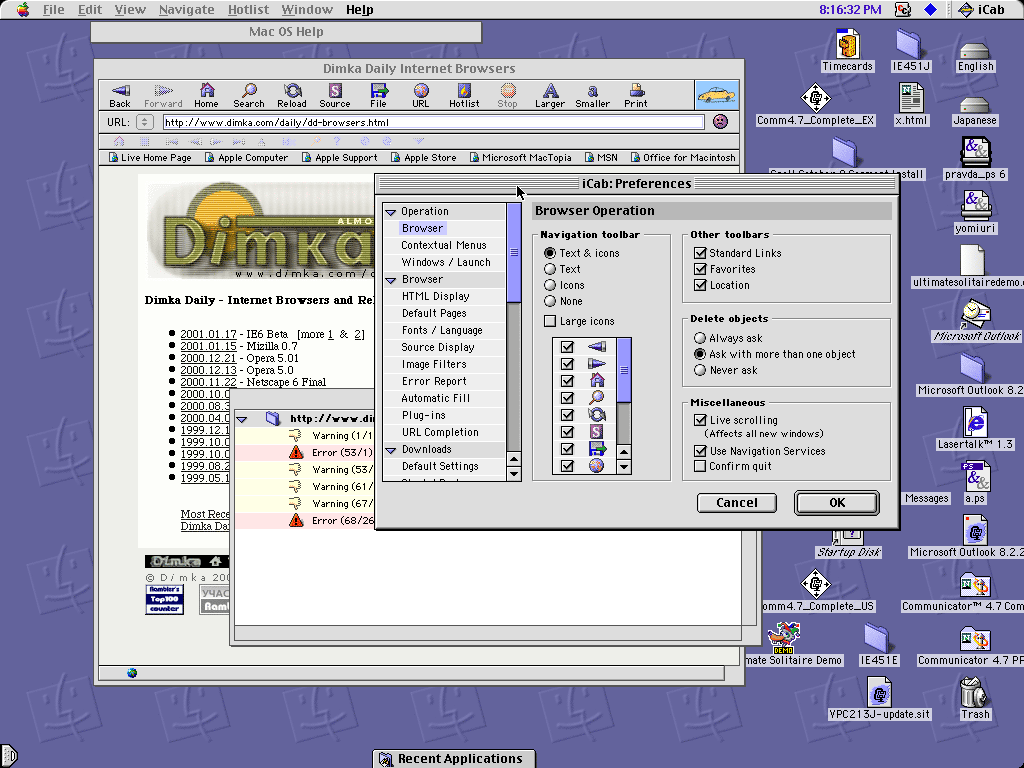The width and height of the screenshot is (1024, 768).
Task: Select Always ask for delete objects
Action: [700, 338]
